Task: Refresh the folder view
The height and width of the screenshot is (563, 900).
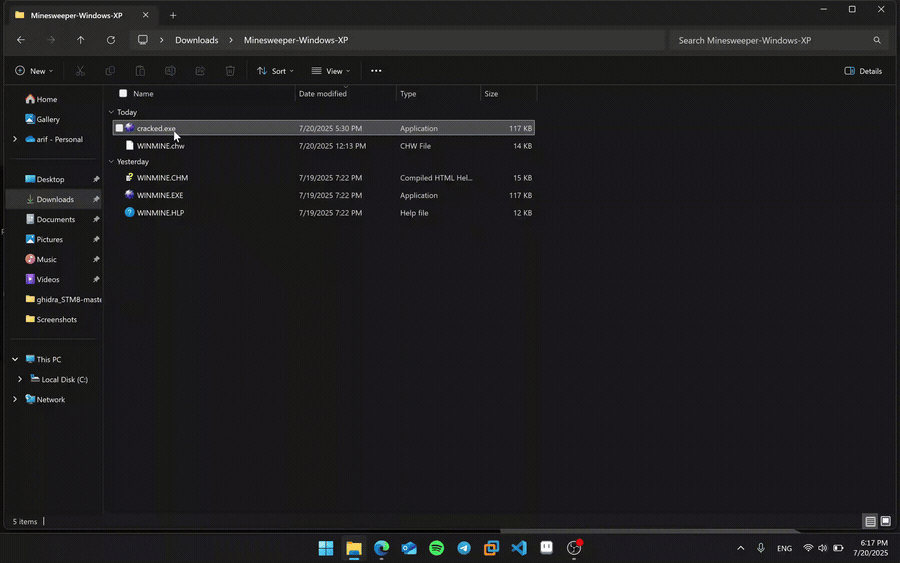Action: 111,40
